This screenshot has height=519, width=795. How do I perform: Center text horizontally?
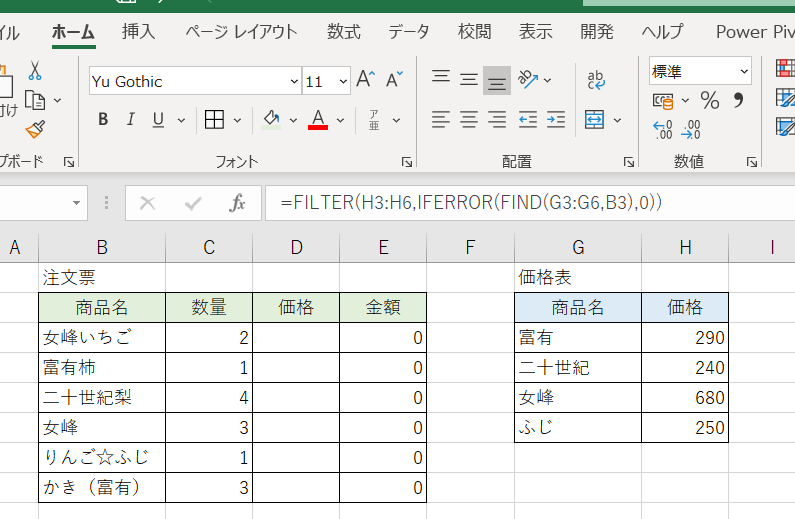click(468, 120)
